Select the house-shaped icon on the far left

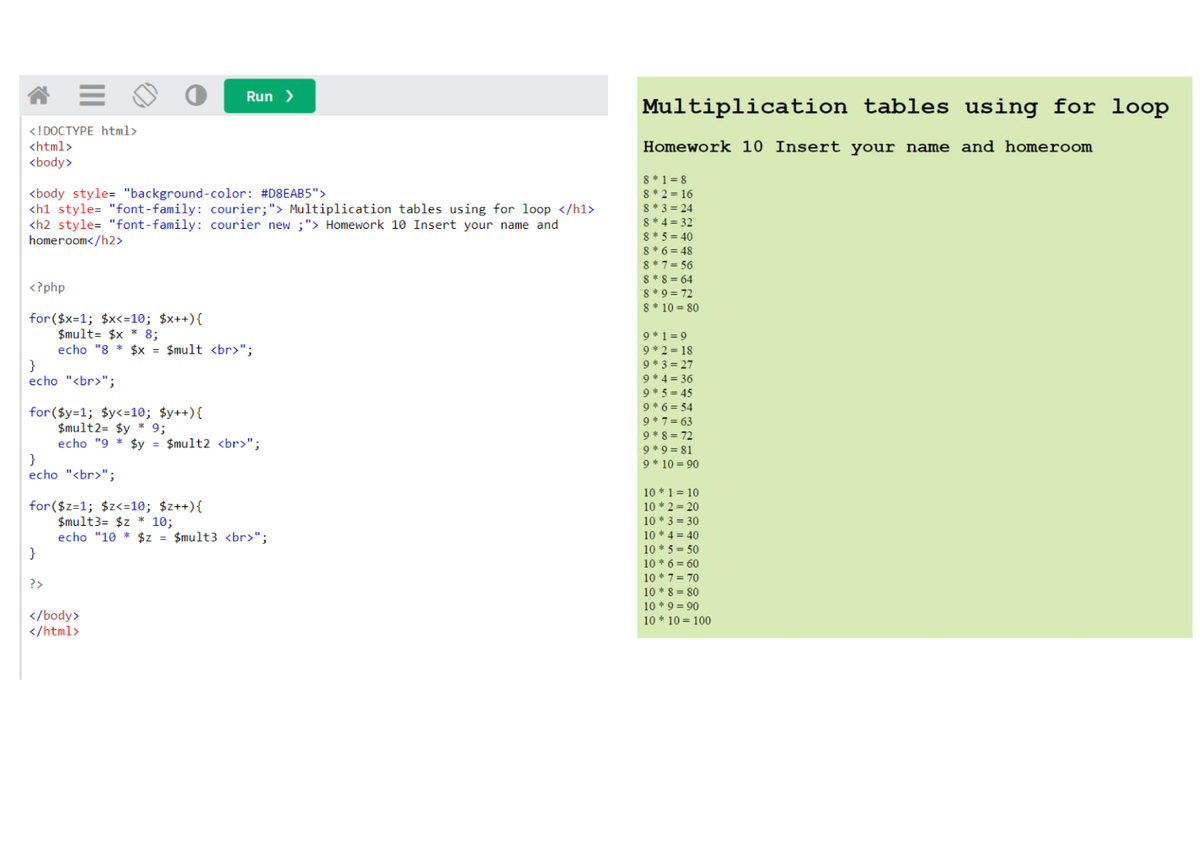pos(36,94)
